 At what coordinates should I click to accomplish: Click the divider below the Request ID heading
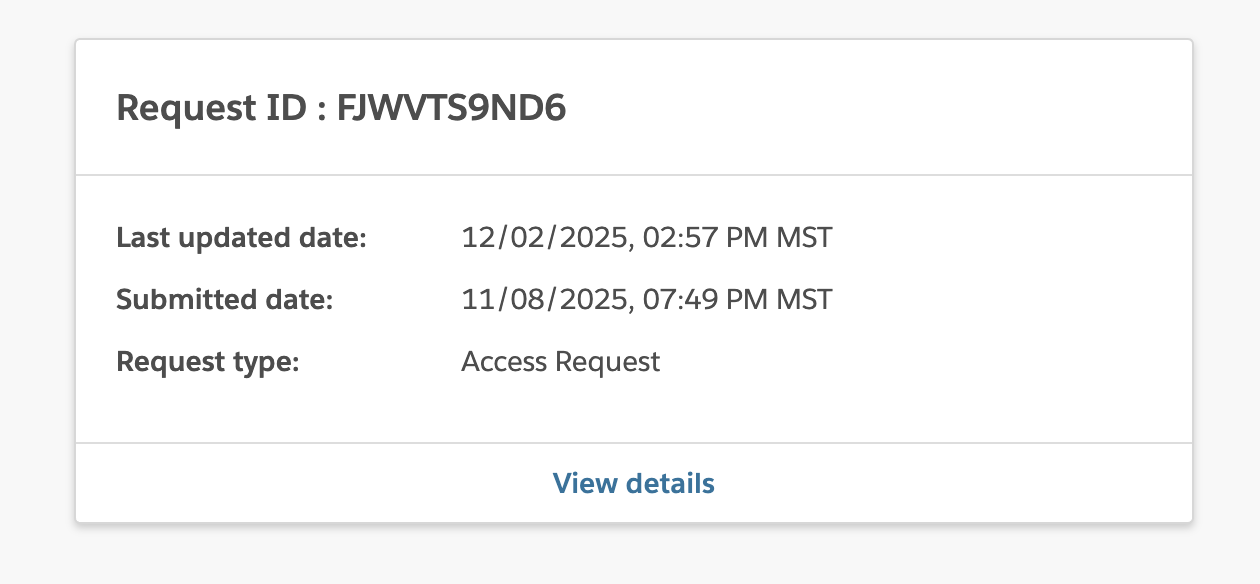coord(634,173)
